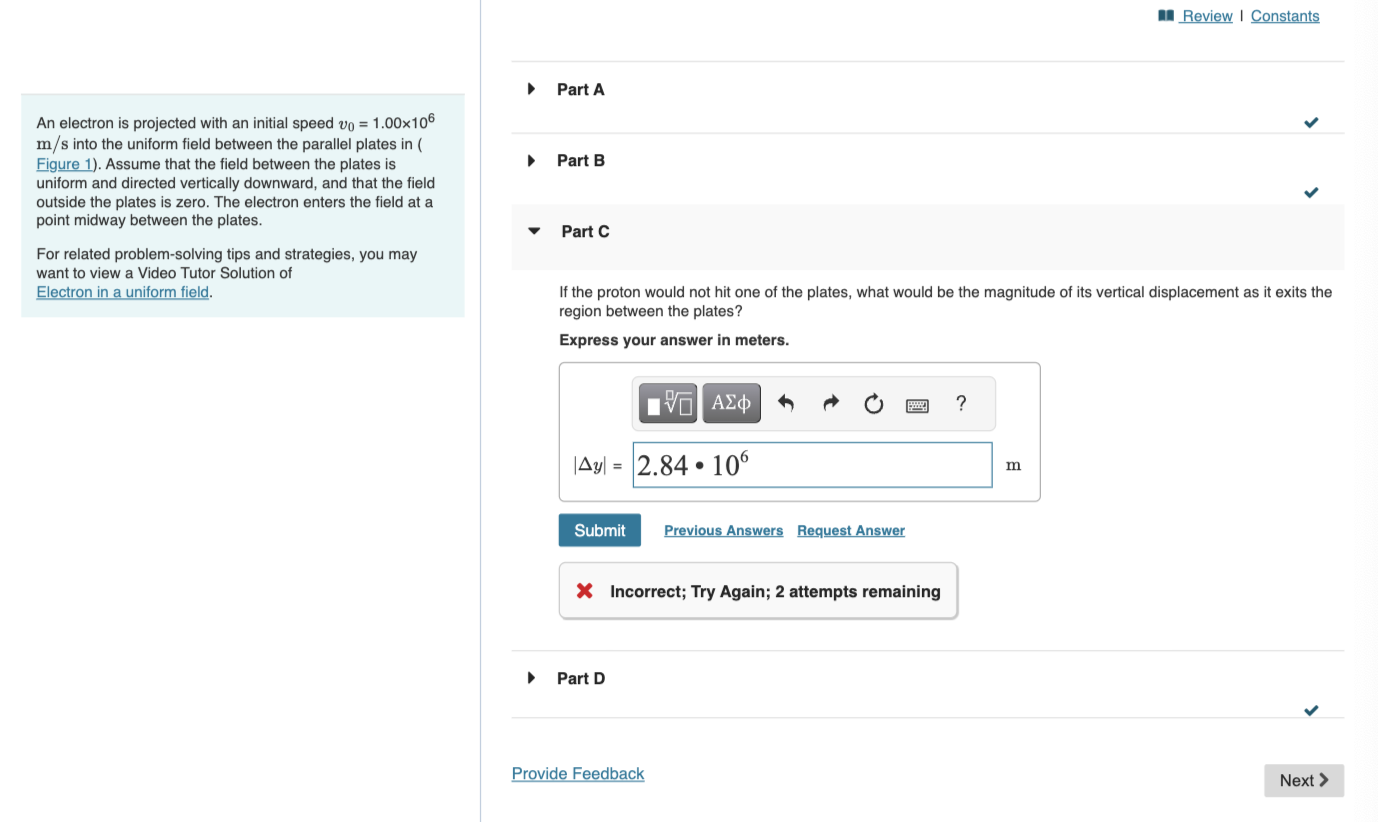Click the green checkmark on Part B

point(1310,192)
